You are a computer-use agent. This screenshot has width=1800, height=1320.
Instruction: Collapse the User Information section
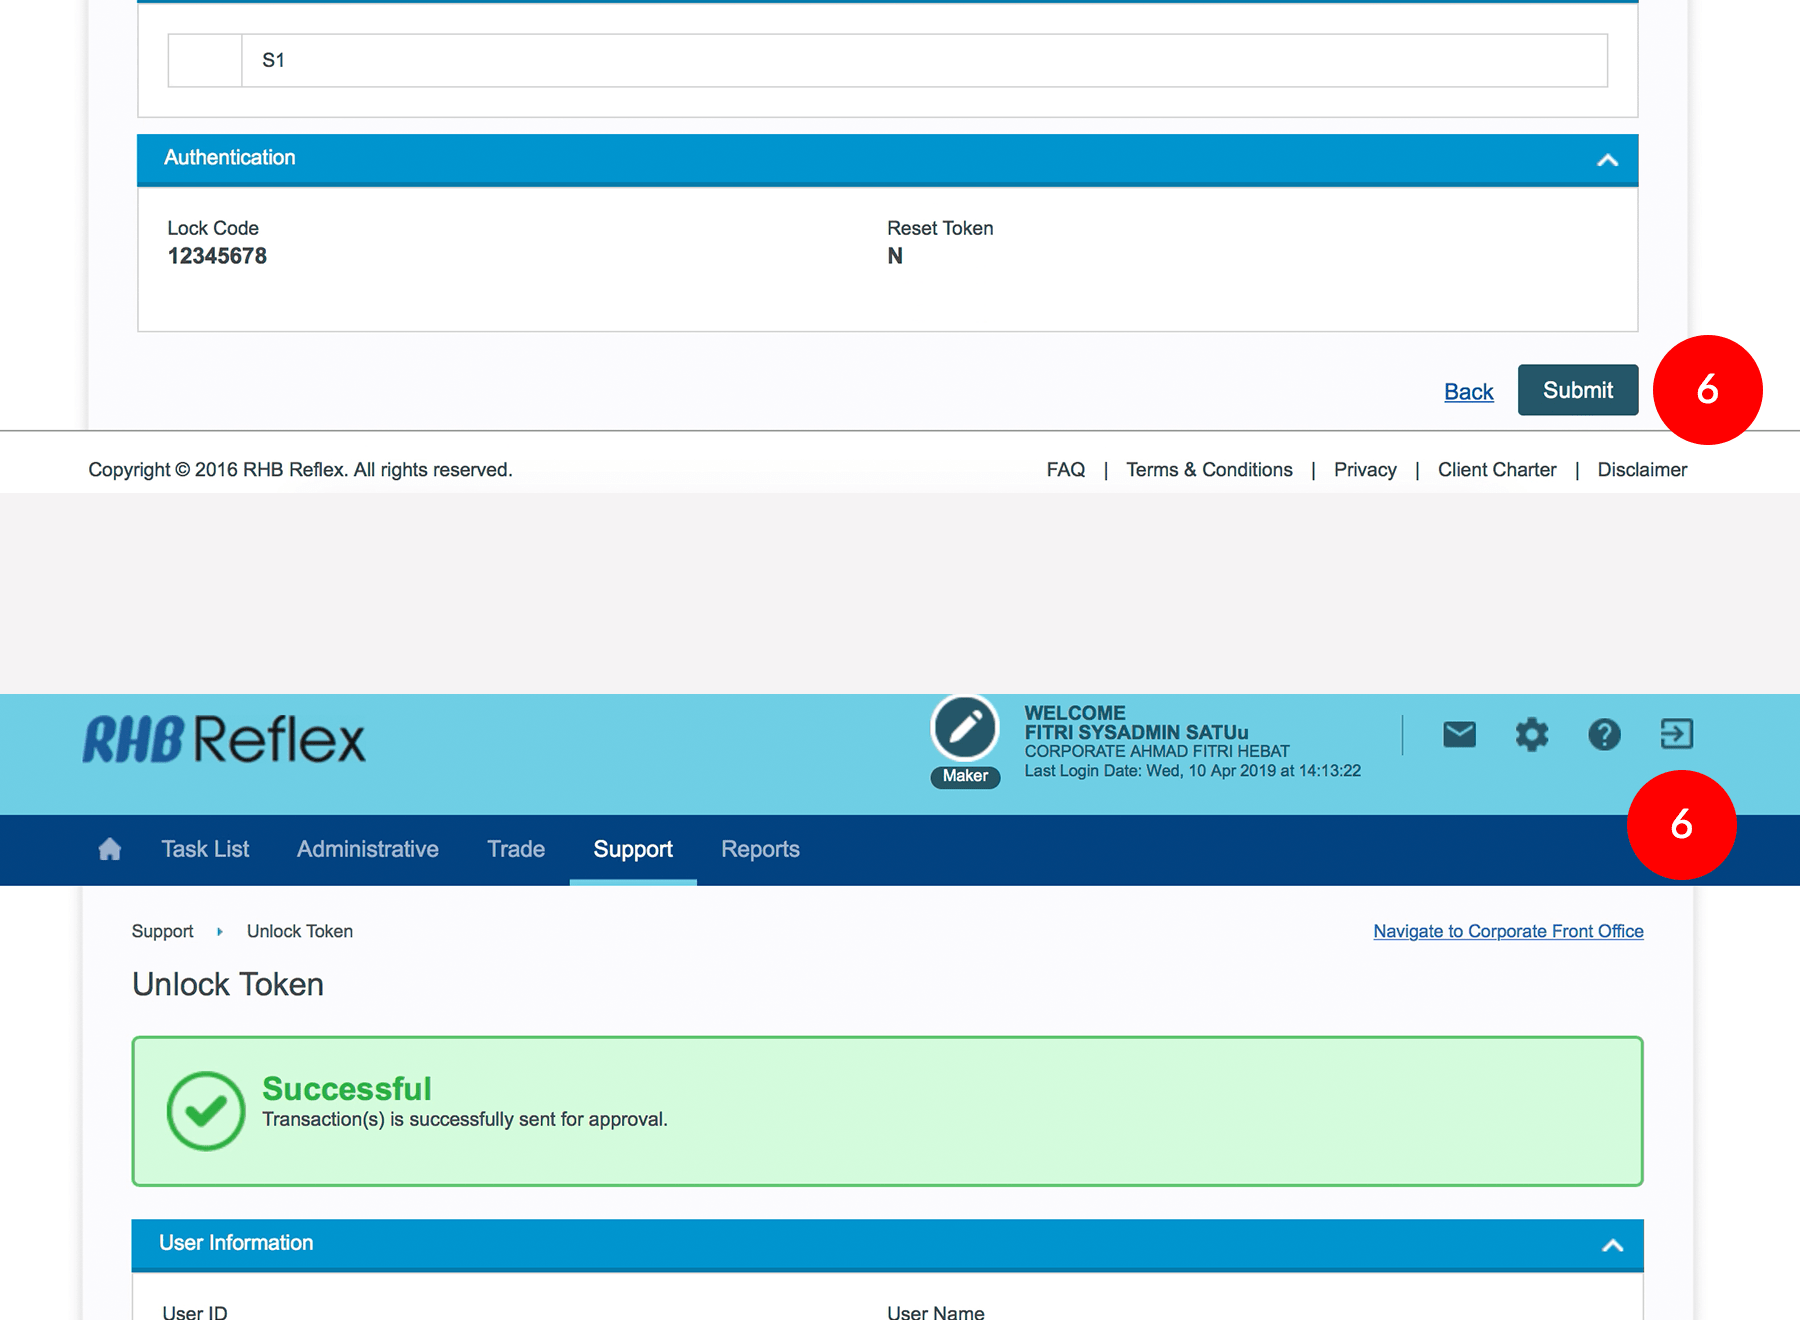pos(1612,1245)
